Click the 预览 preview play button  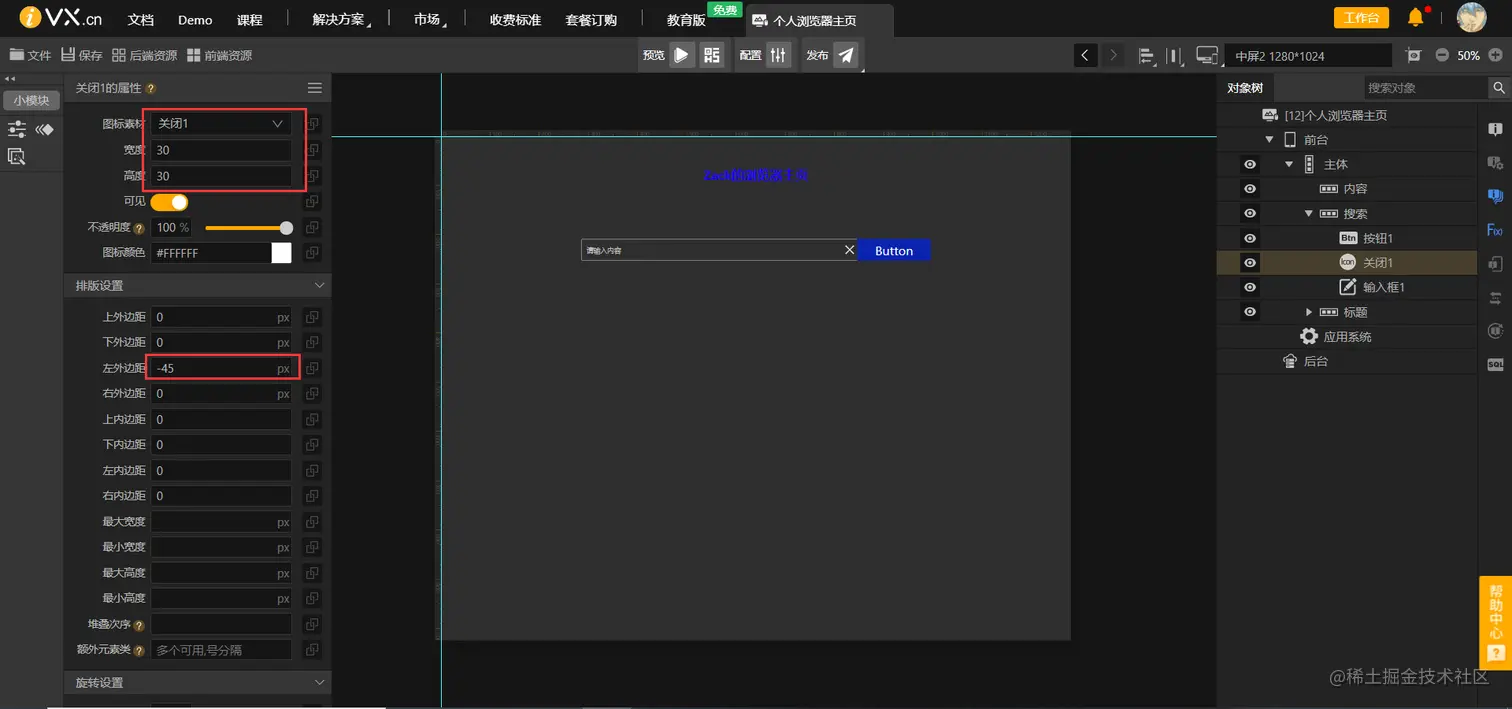coord(681,55)
